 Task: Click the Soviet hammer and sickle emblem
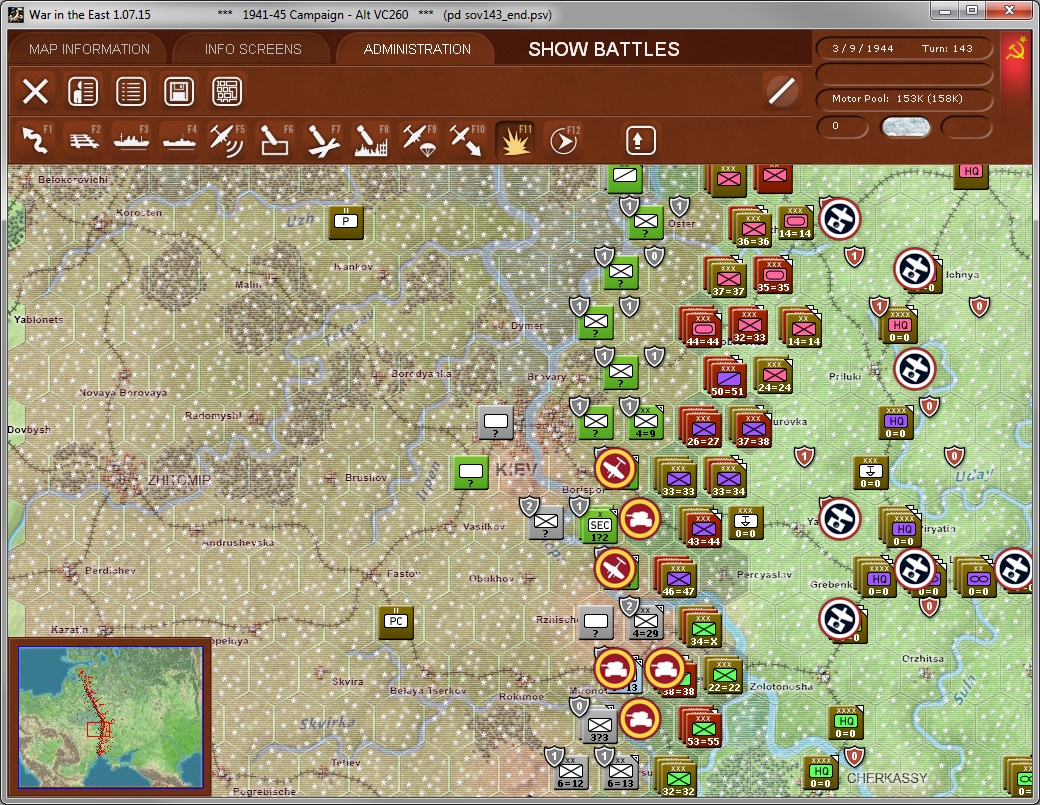click(1015, 49)
